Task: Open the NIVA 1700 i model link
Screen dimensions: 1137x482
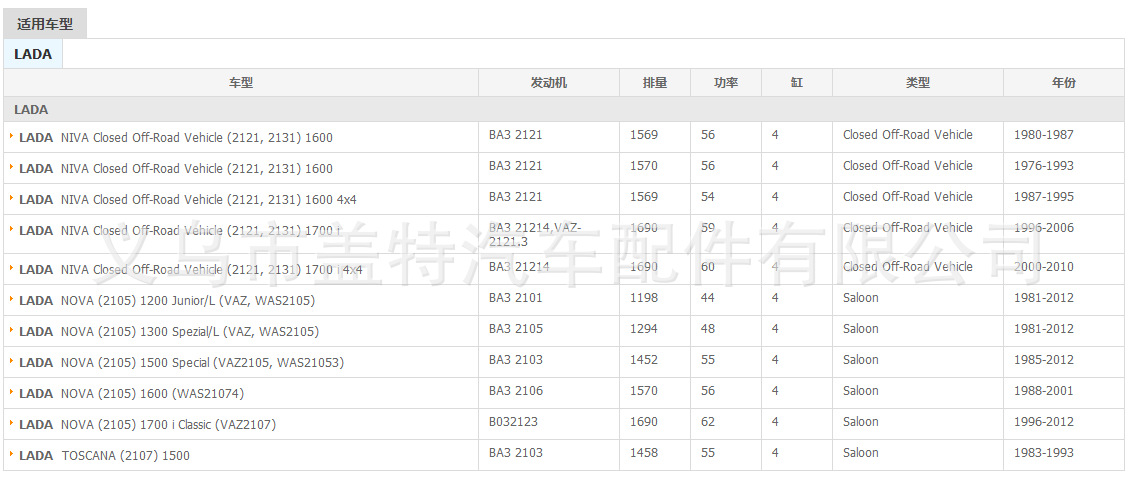Action: (x=180, y=230)
